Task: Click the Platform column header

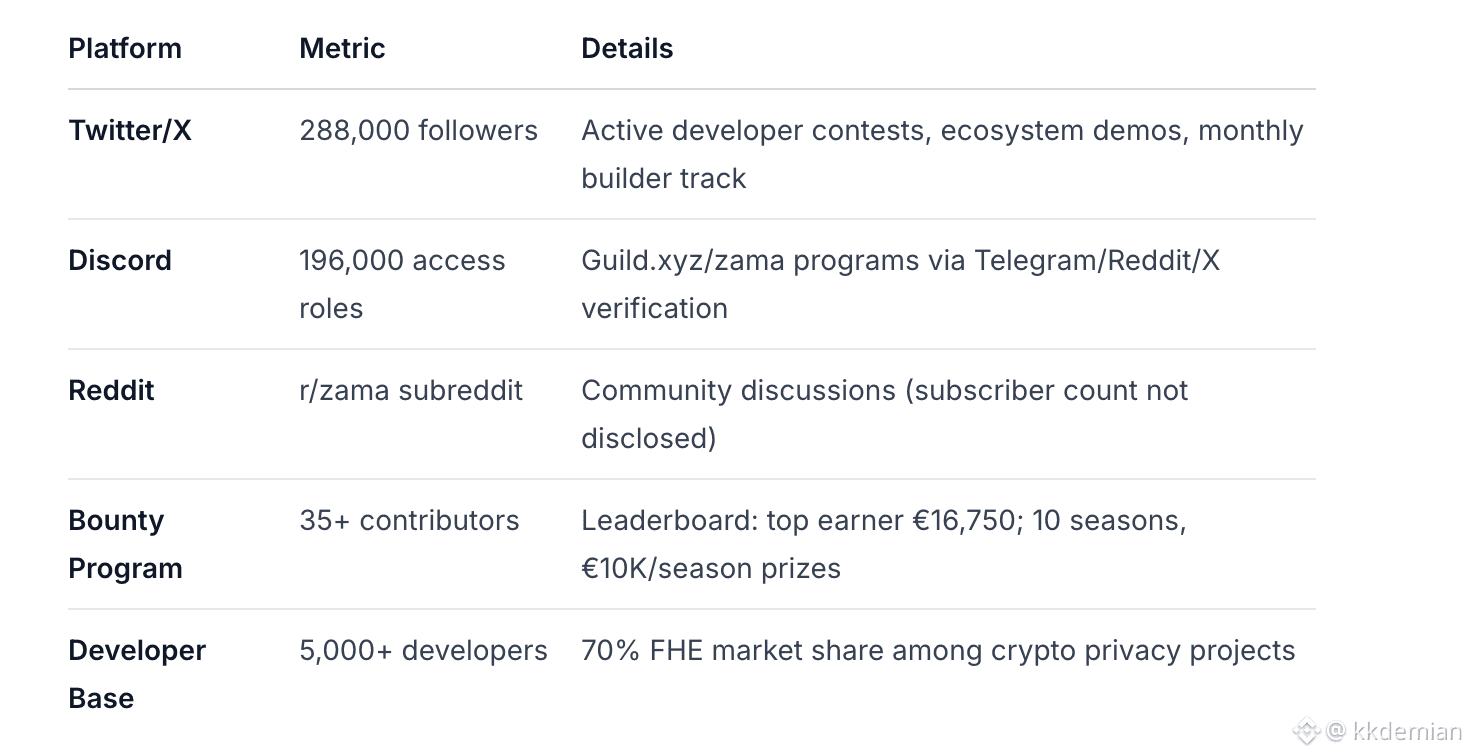Action: pos(125,48)
